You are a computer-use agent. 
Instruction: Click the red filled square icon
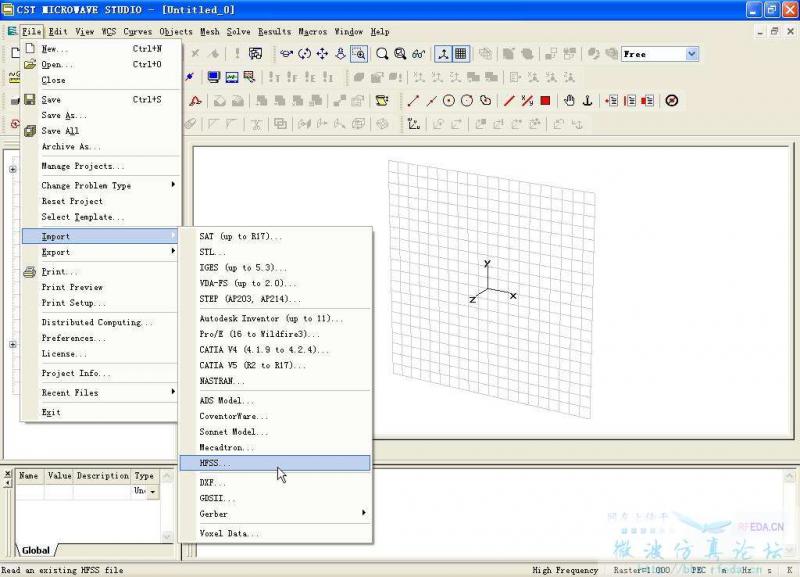545,101
